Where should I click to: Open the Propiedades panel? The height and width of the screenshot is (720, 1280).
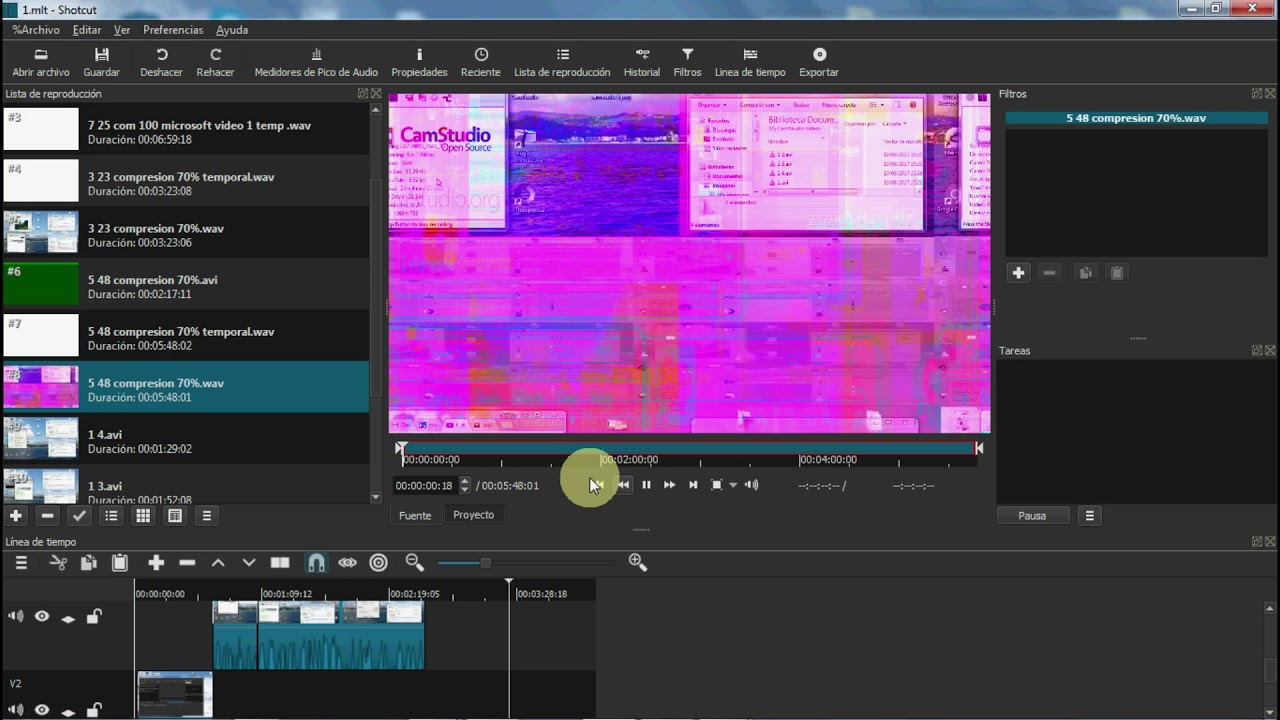tap(419, 63)
